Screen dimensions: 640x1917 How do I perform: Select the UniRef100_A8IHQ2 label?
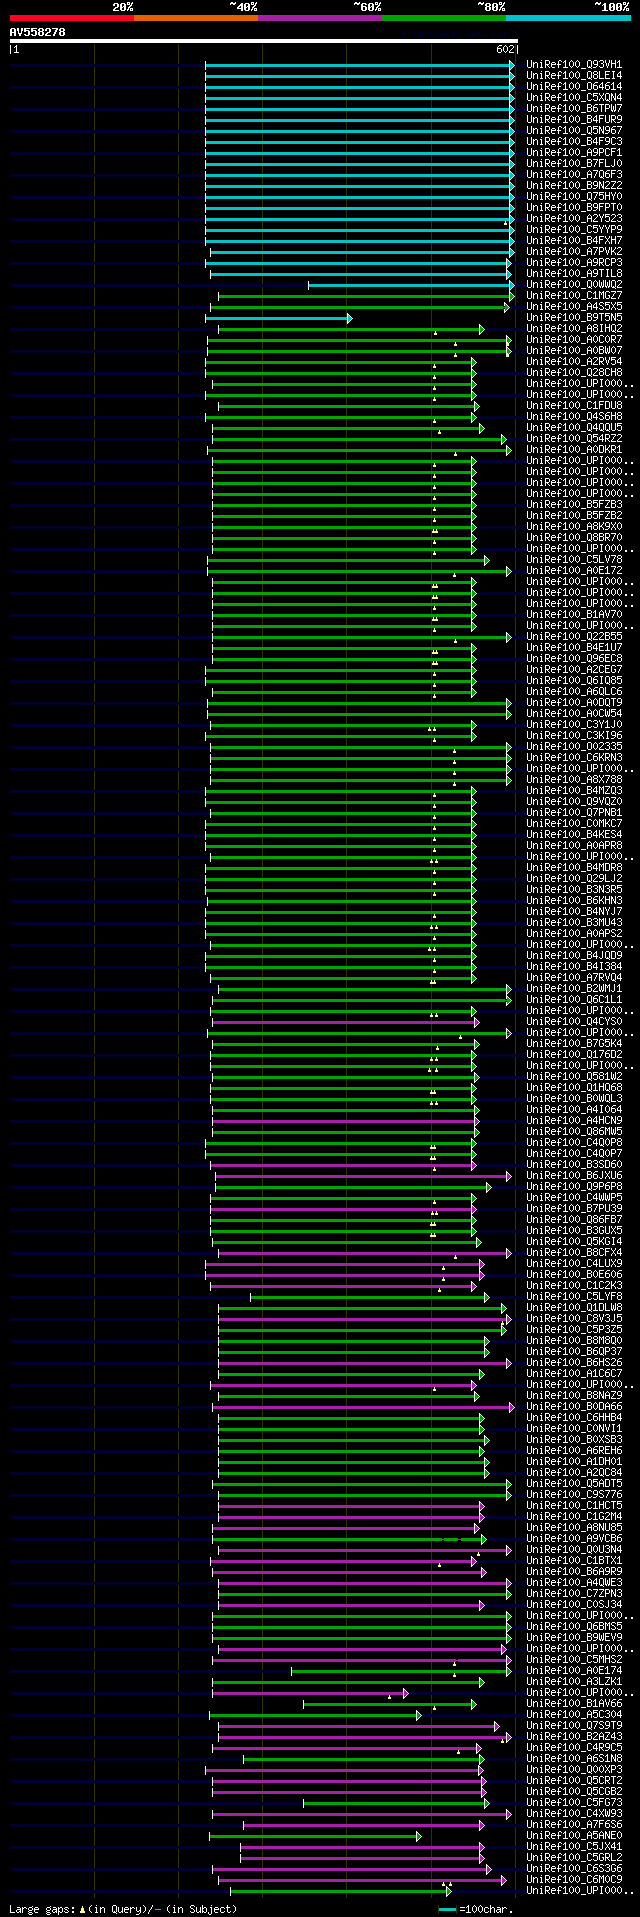pos(574,328)
